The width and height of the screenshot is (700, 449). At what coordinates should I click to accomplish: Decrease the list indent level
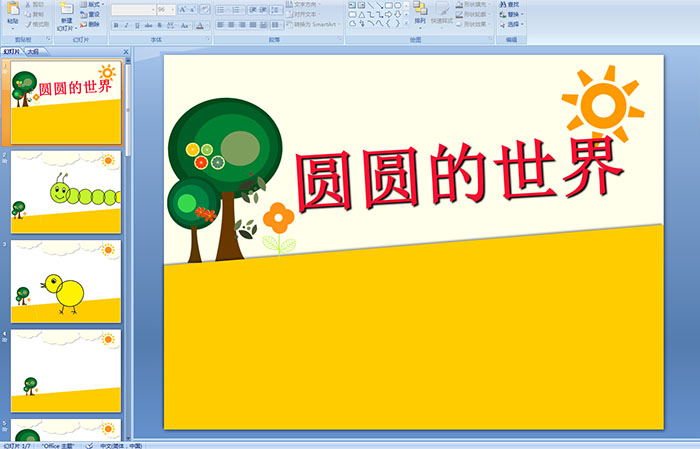pyautogui.click(x=253, y=10)
